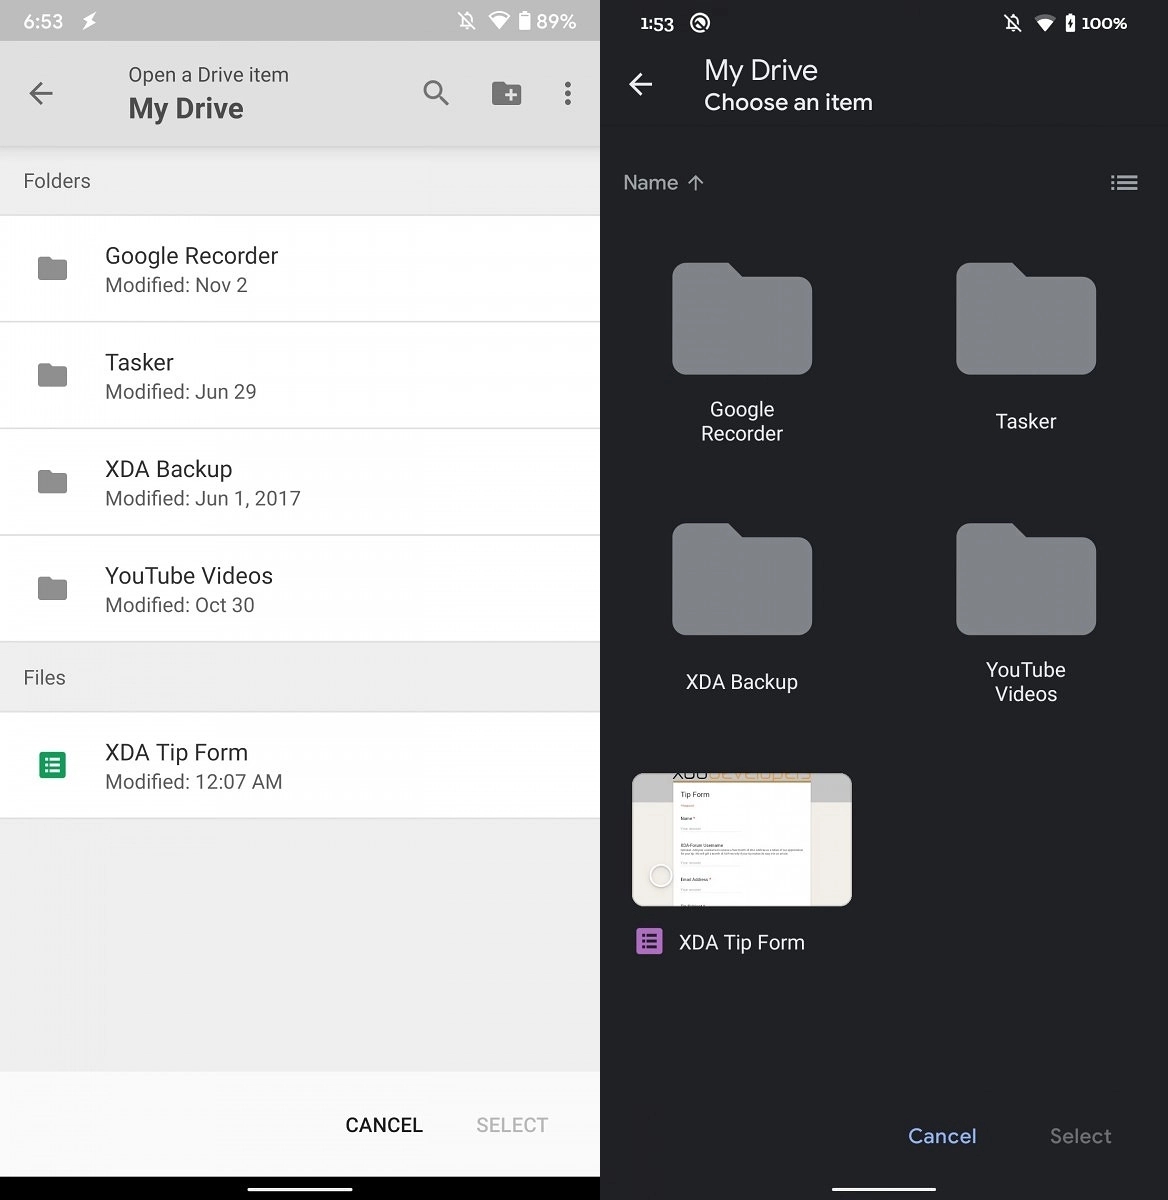The height and width of the screenshot is (1200, 1168).
Task: Tap 'Modified: 12:07 AM' under XDA Tip Form
Action: pyautogui.click(x=194, y=782)
